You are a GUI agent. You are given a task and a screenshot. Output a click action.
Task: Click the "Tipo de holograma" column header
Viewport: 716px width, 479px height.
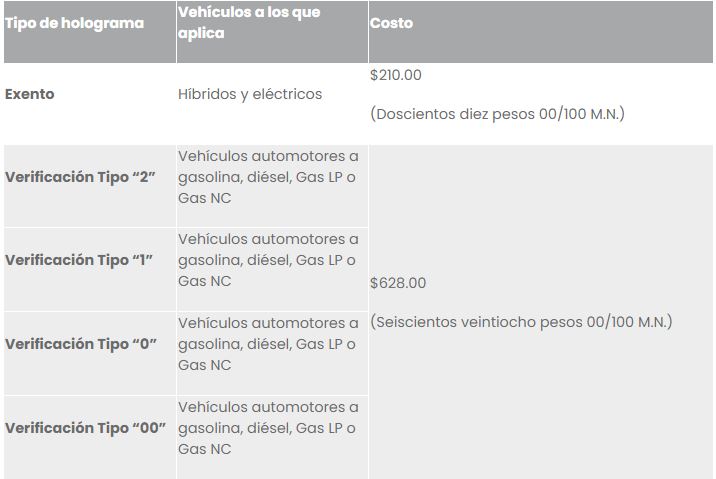(75, 23)
